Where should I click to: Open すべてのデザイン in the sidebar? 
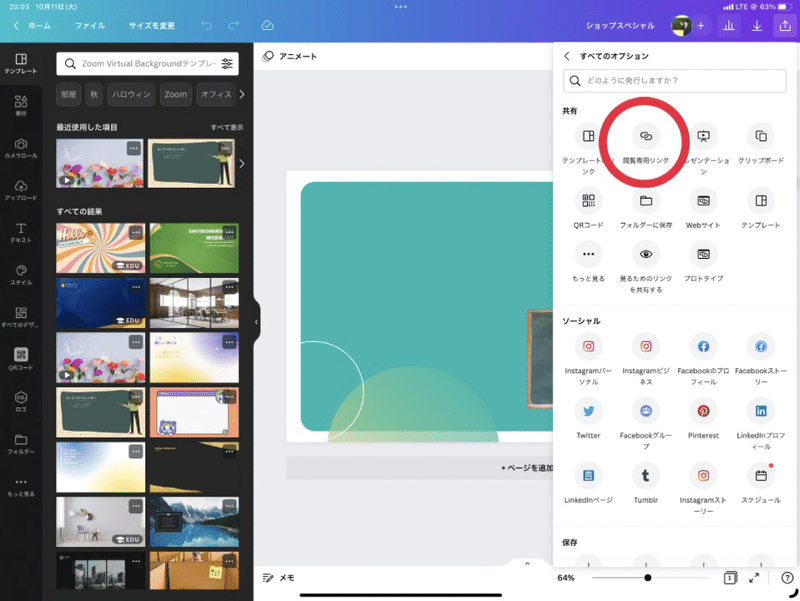[x=21, y=317]
